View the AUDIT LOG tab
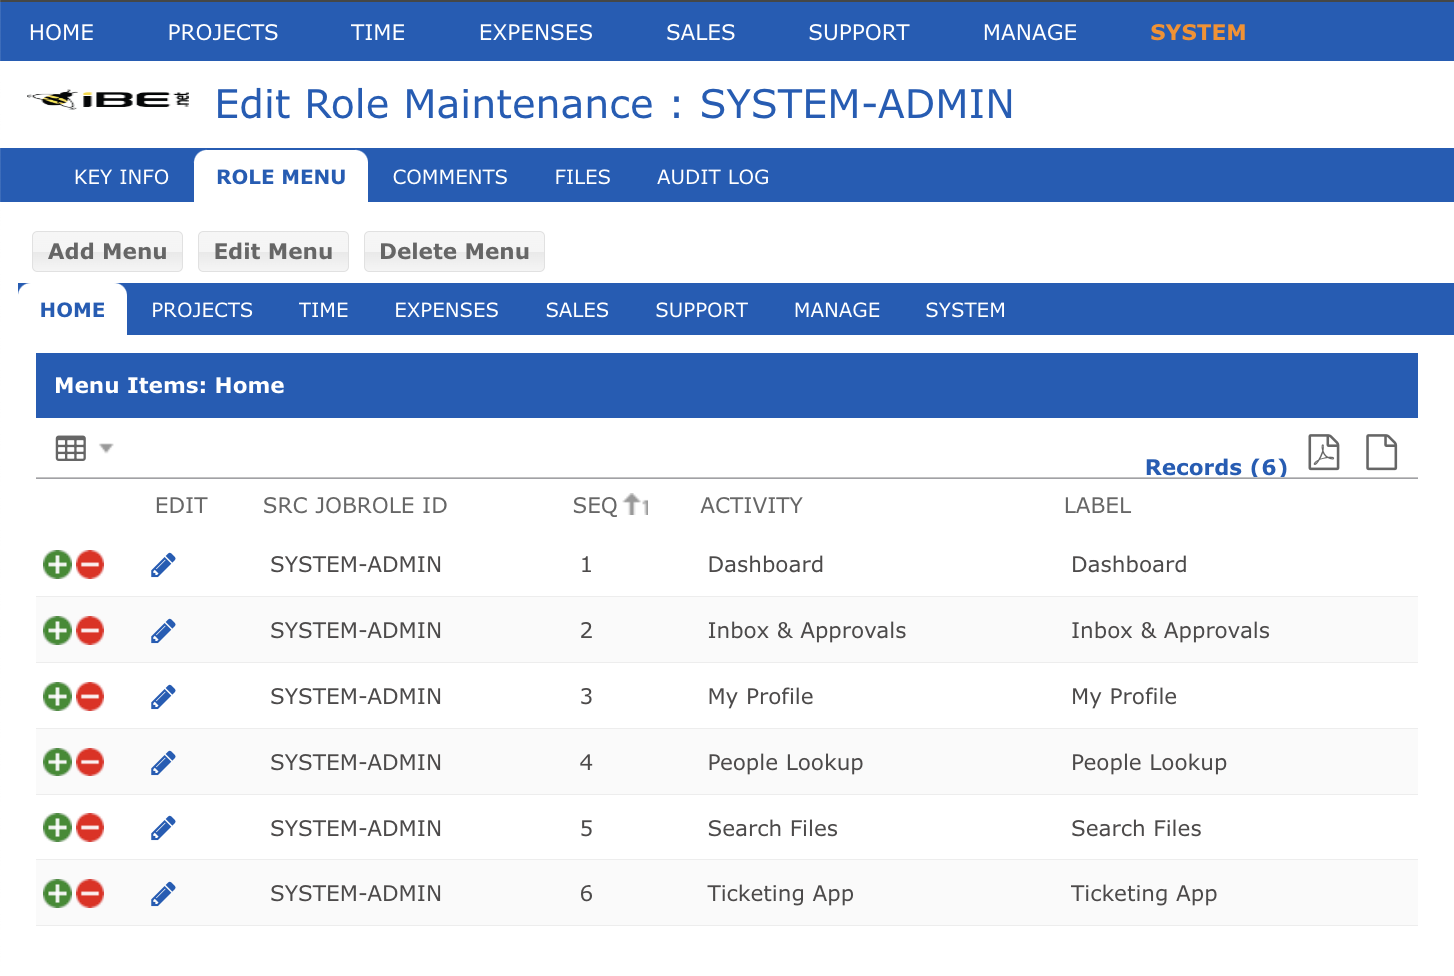The height and width of the screenshot is (976, 1454). pos(713,177)
